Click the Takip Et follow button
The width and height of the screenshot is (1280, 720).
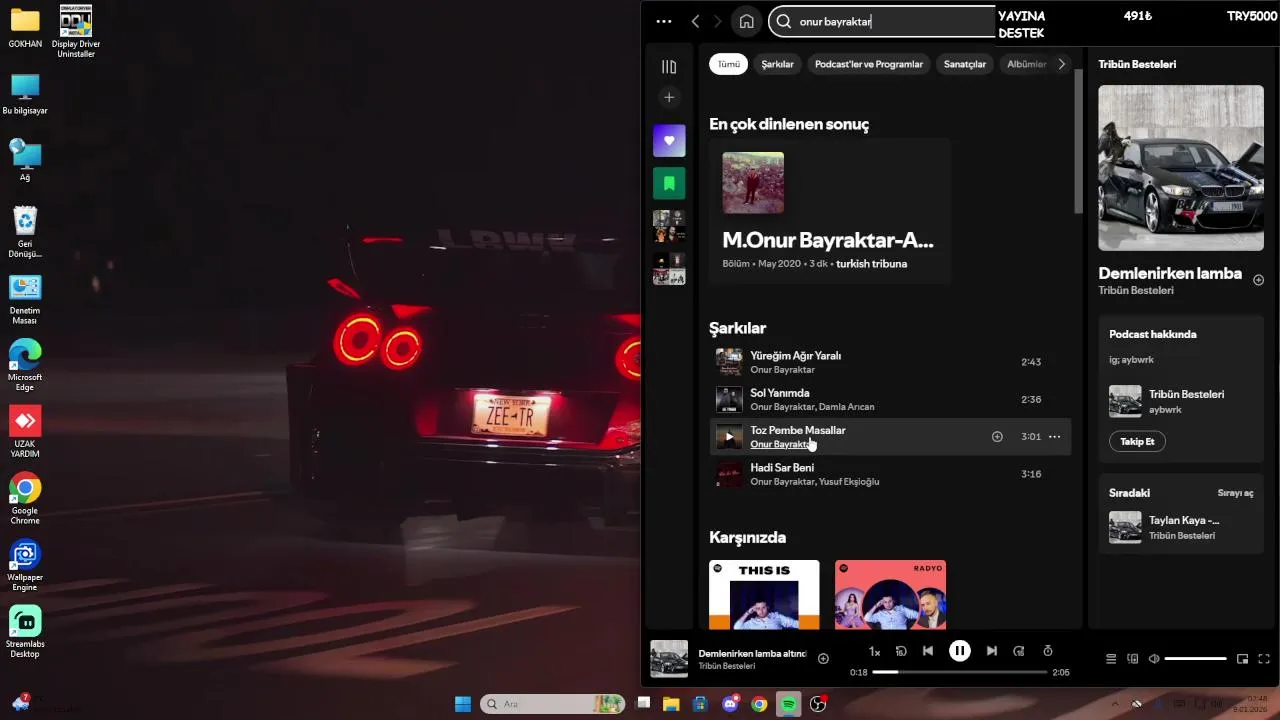1137,441
